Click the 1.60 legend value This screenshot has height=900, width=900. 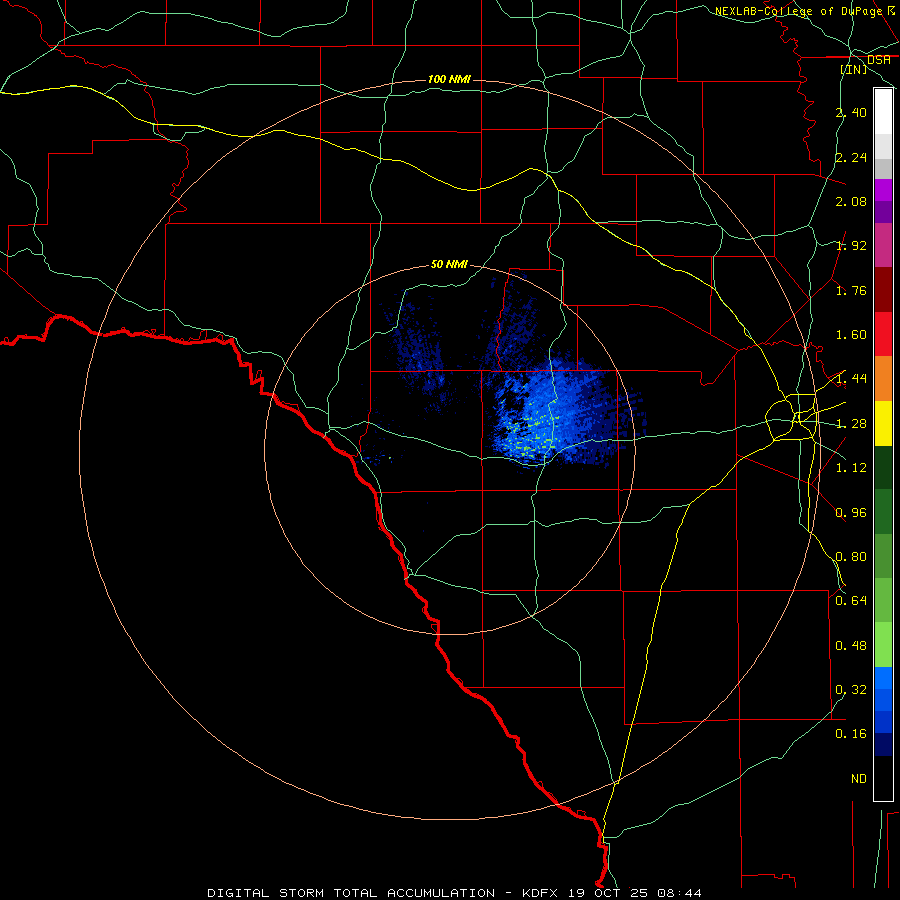(x=851, y=335)
